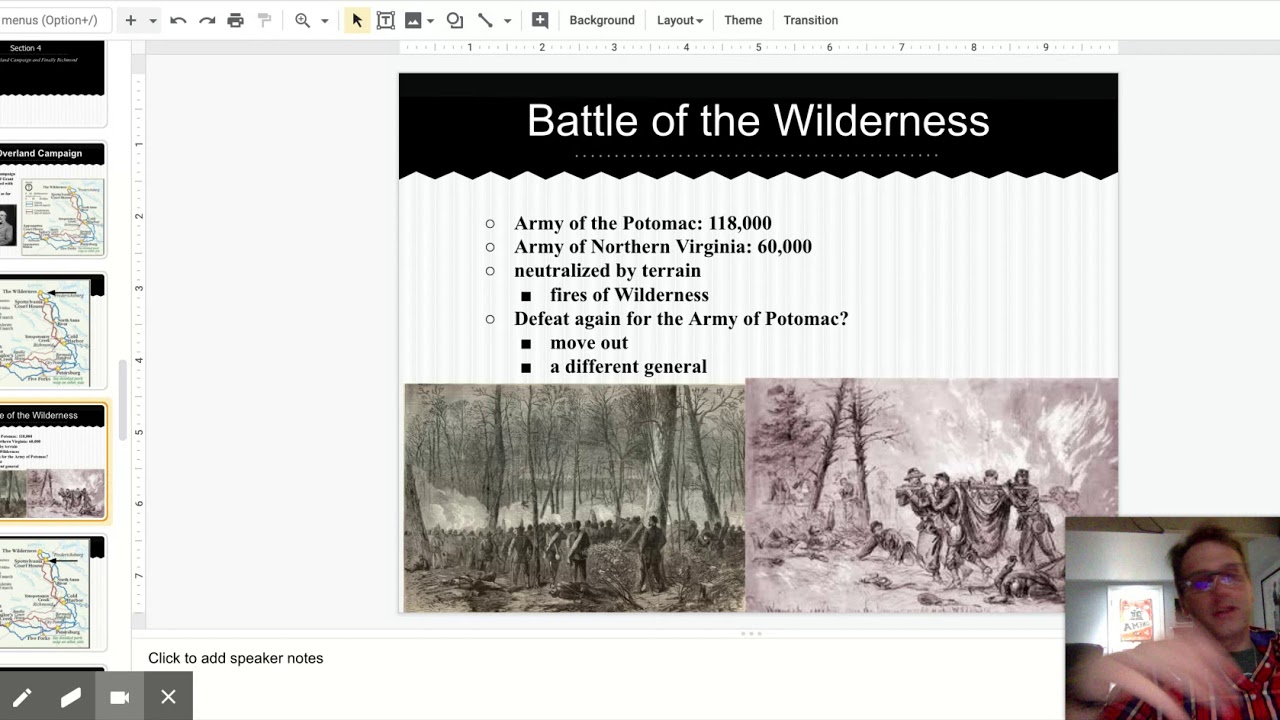The image size is (1280, 720).
Task: Open the new slide layout dropdown arrow
Action: pos(153,20)
